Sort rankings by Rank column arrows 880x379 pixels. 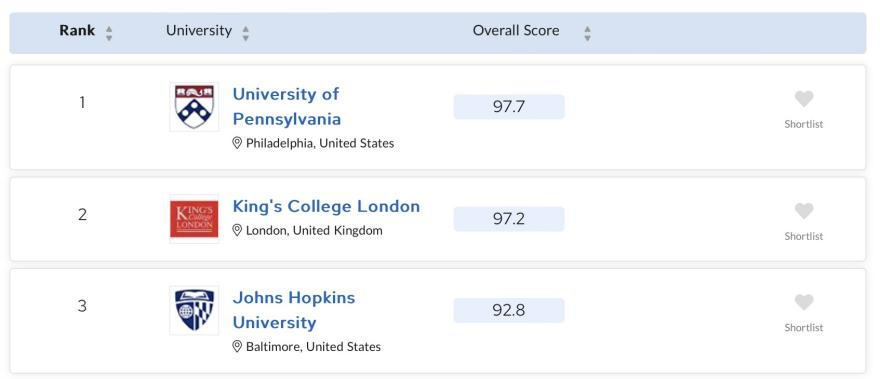click(x=109, y=33)
